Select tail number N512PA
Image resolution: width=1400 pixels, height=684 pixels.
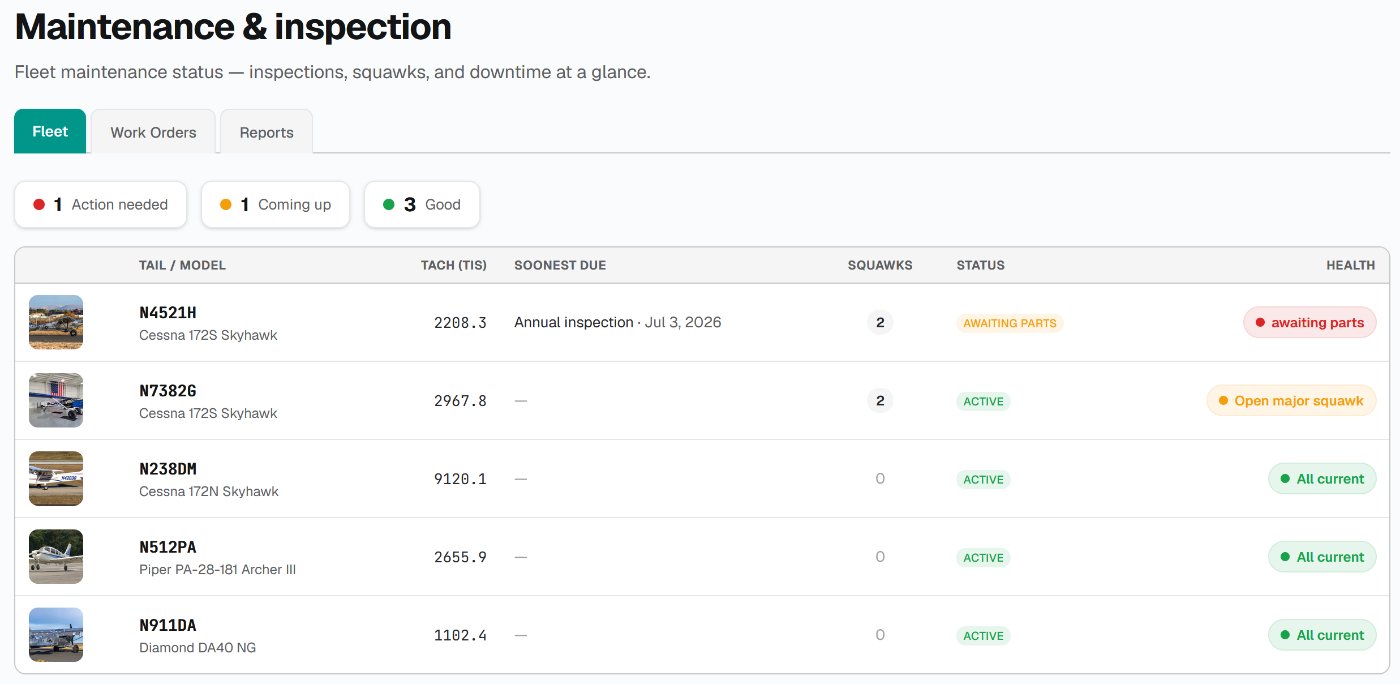168,547
